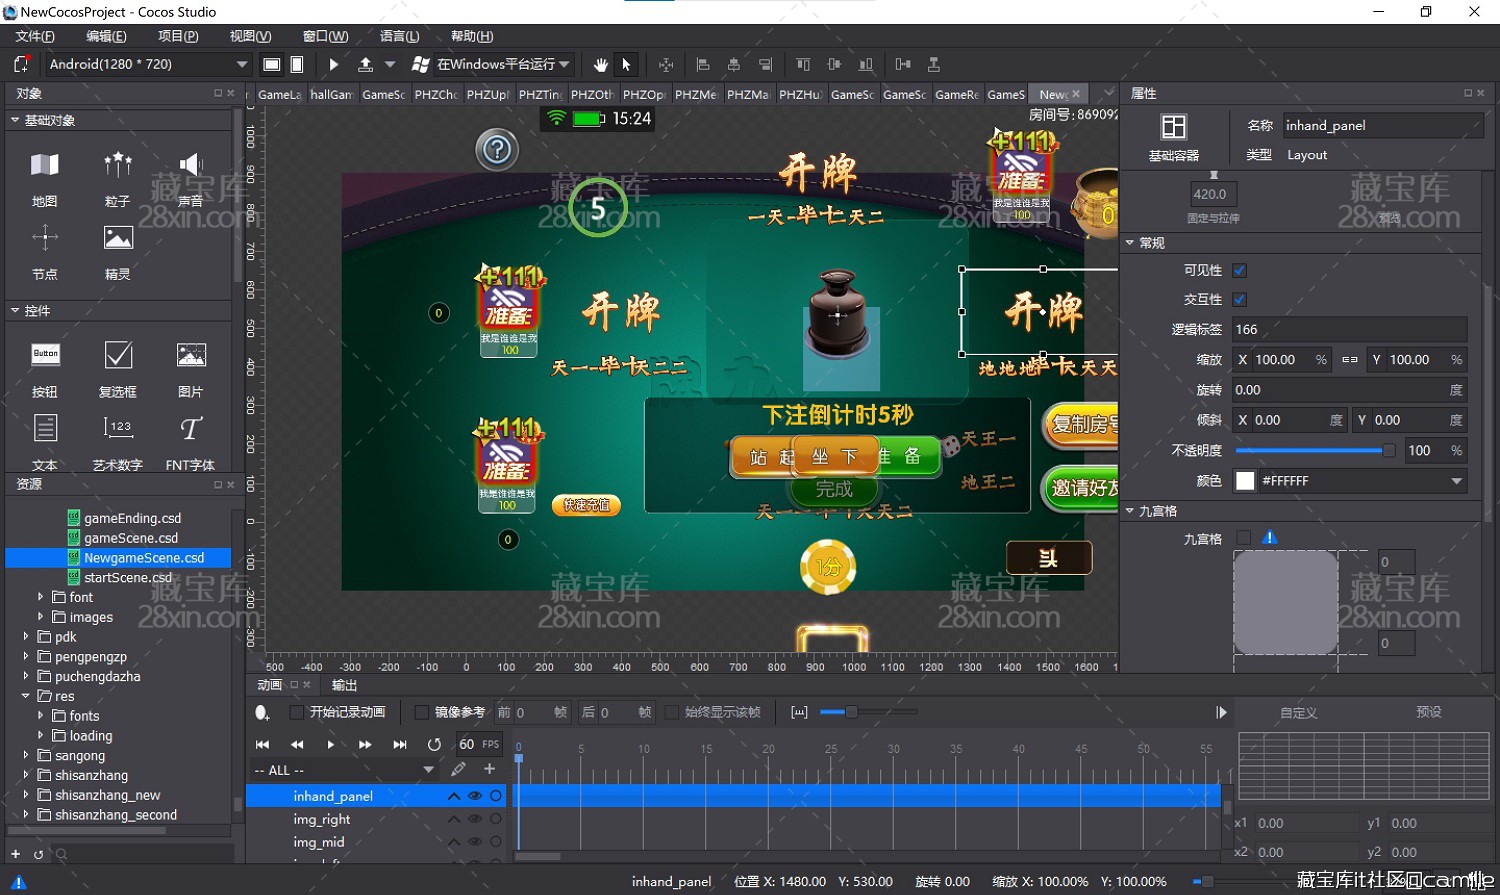Viewport: 1500px width, 895px height.
Task: Click the timeline play button
Action: coord(331,744)
